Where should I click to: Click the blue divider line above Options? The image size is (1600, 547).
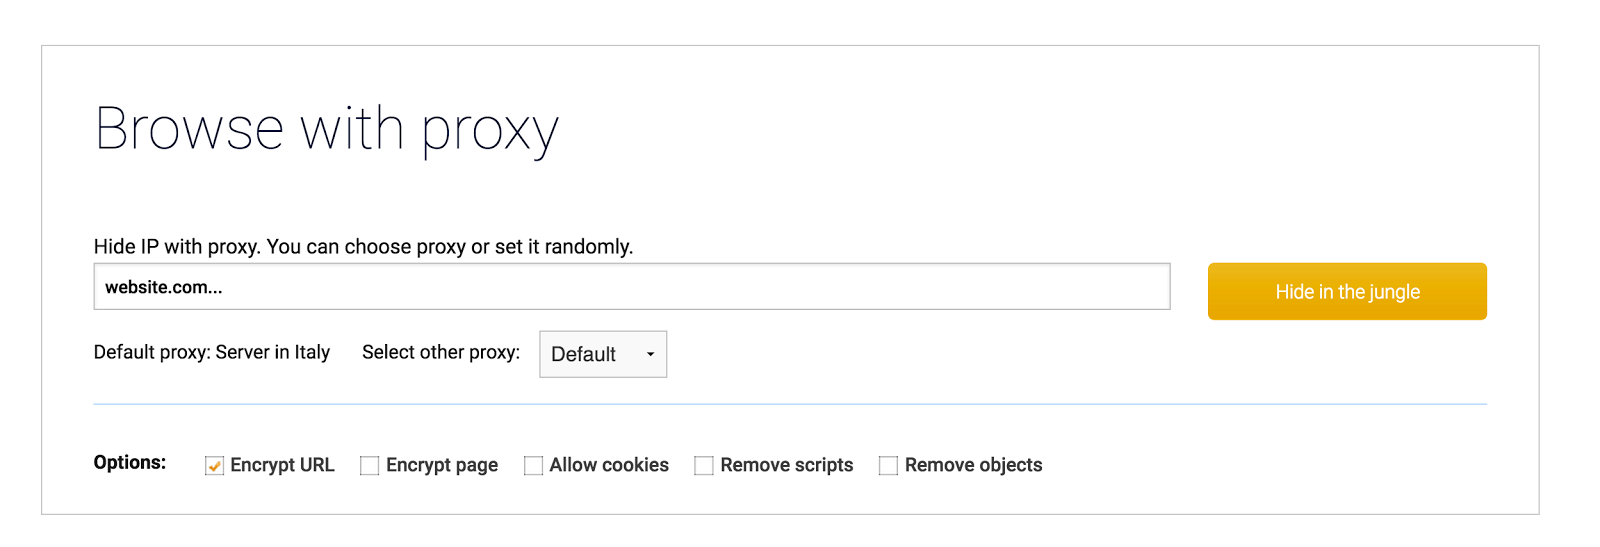(x=790, y=404)
